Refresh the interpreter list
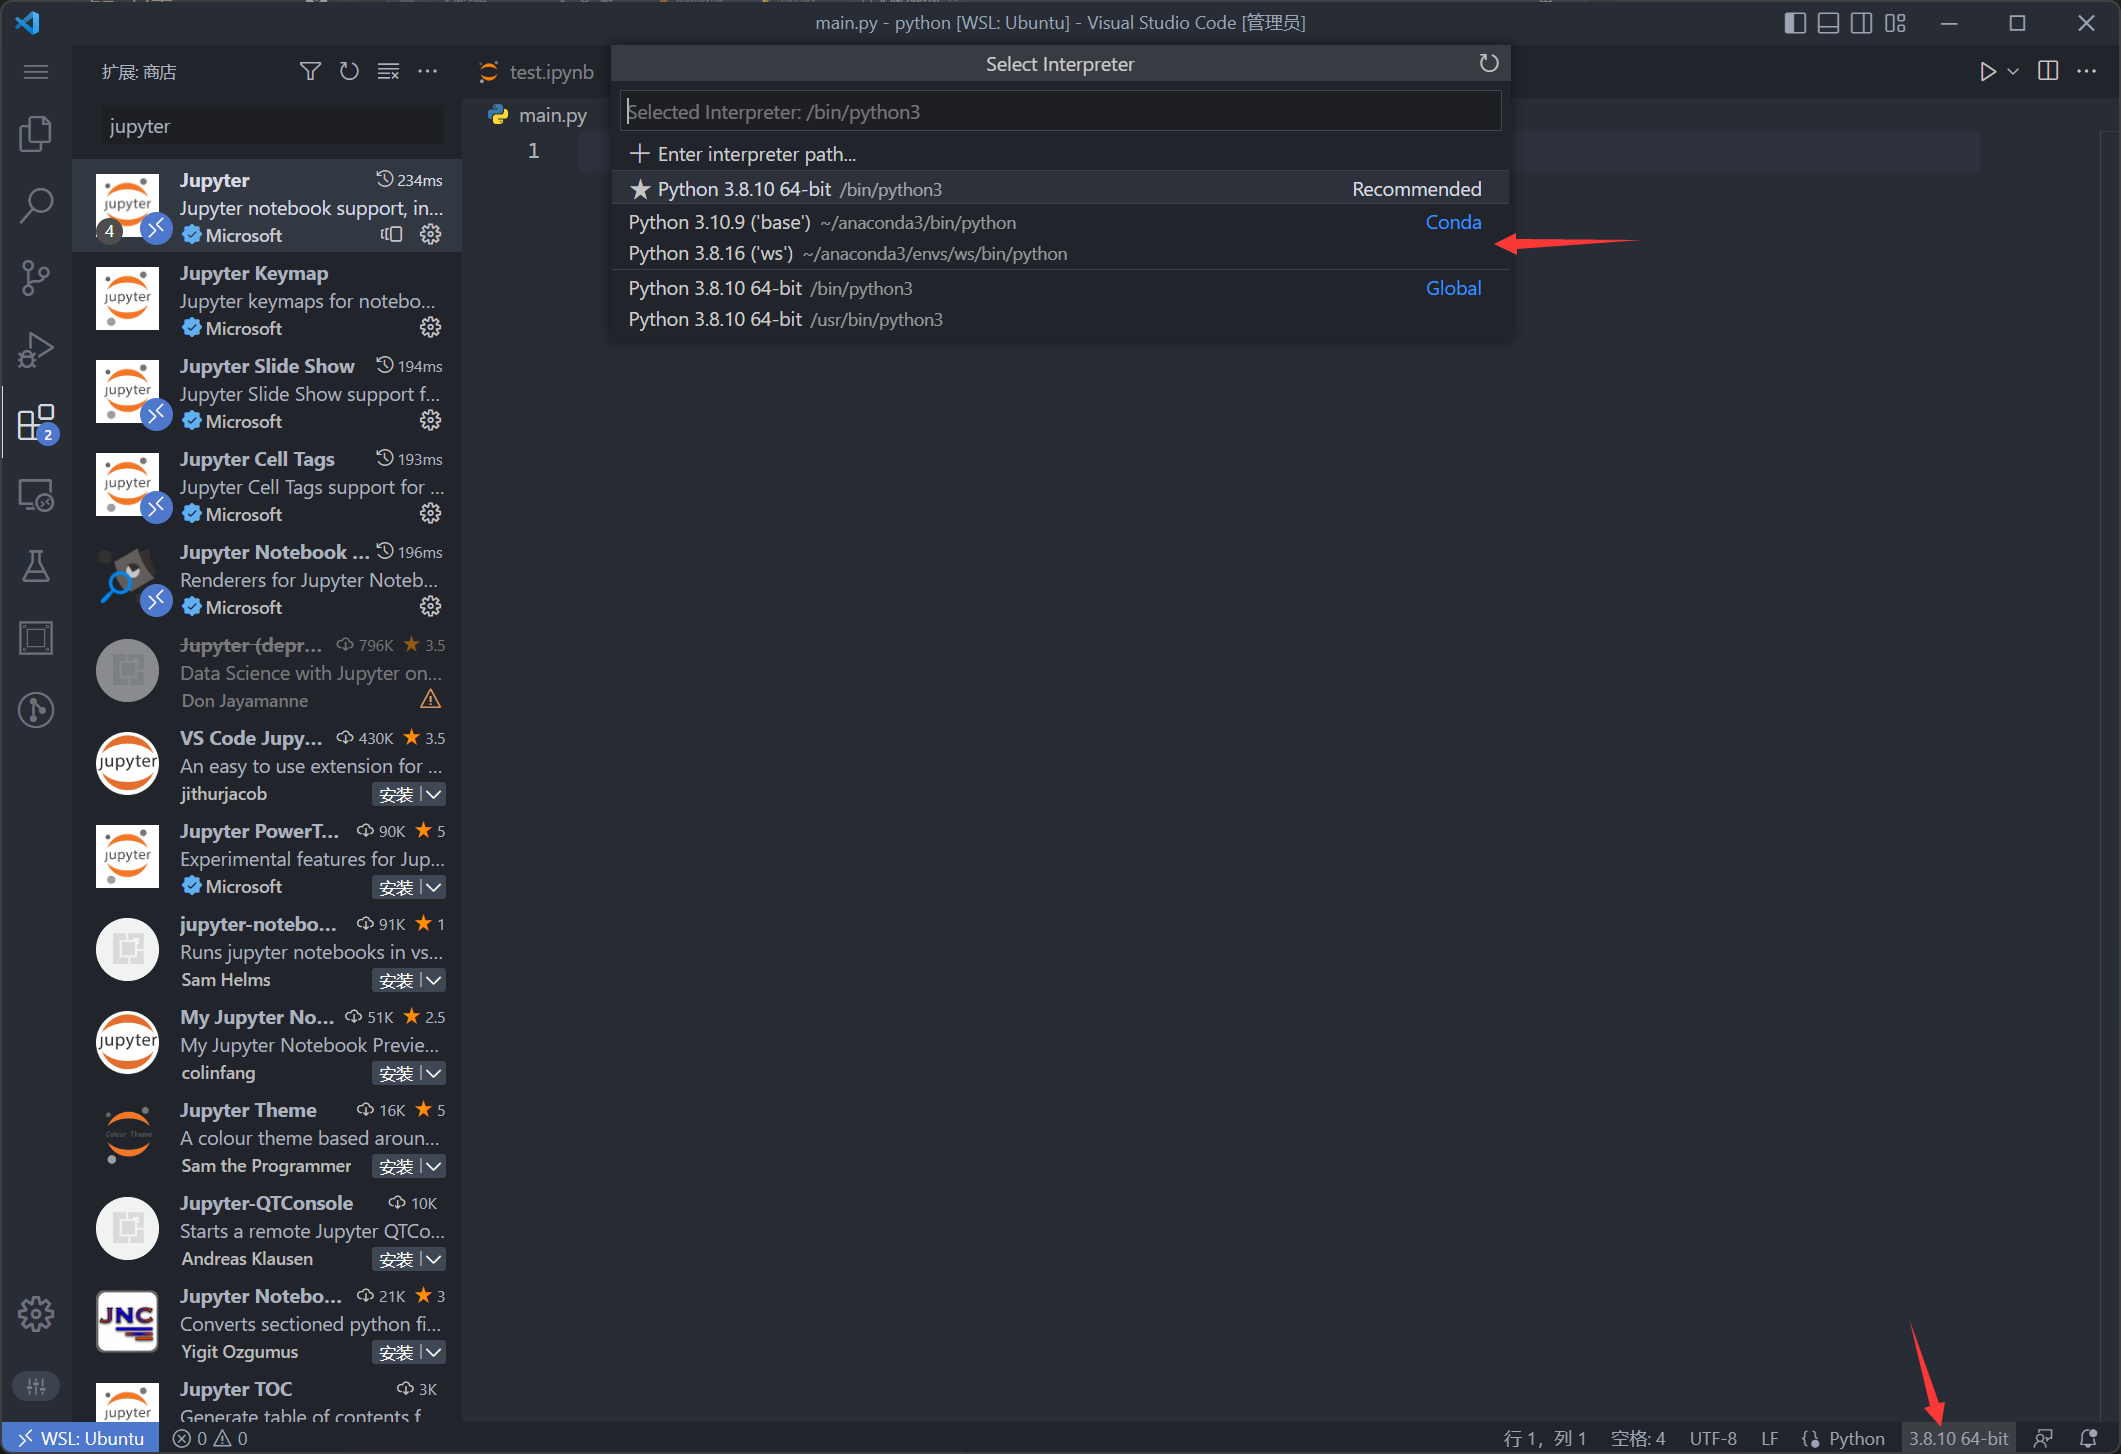The width and height of the screenshot is (2121, 1454). 1488,64
